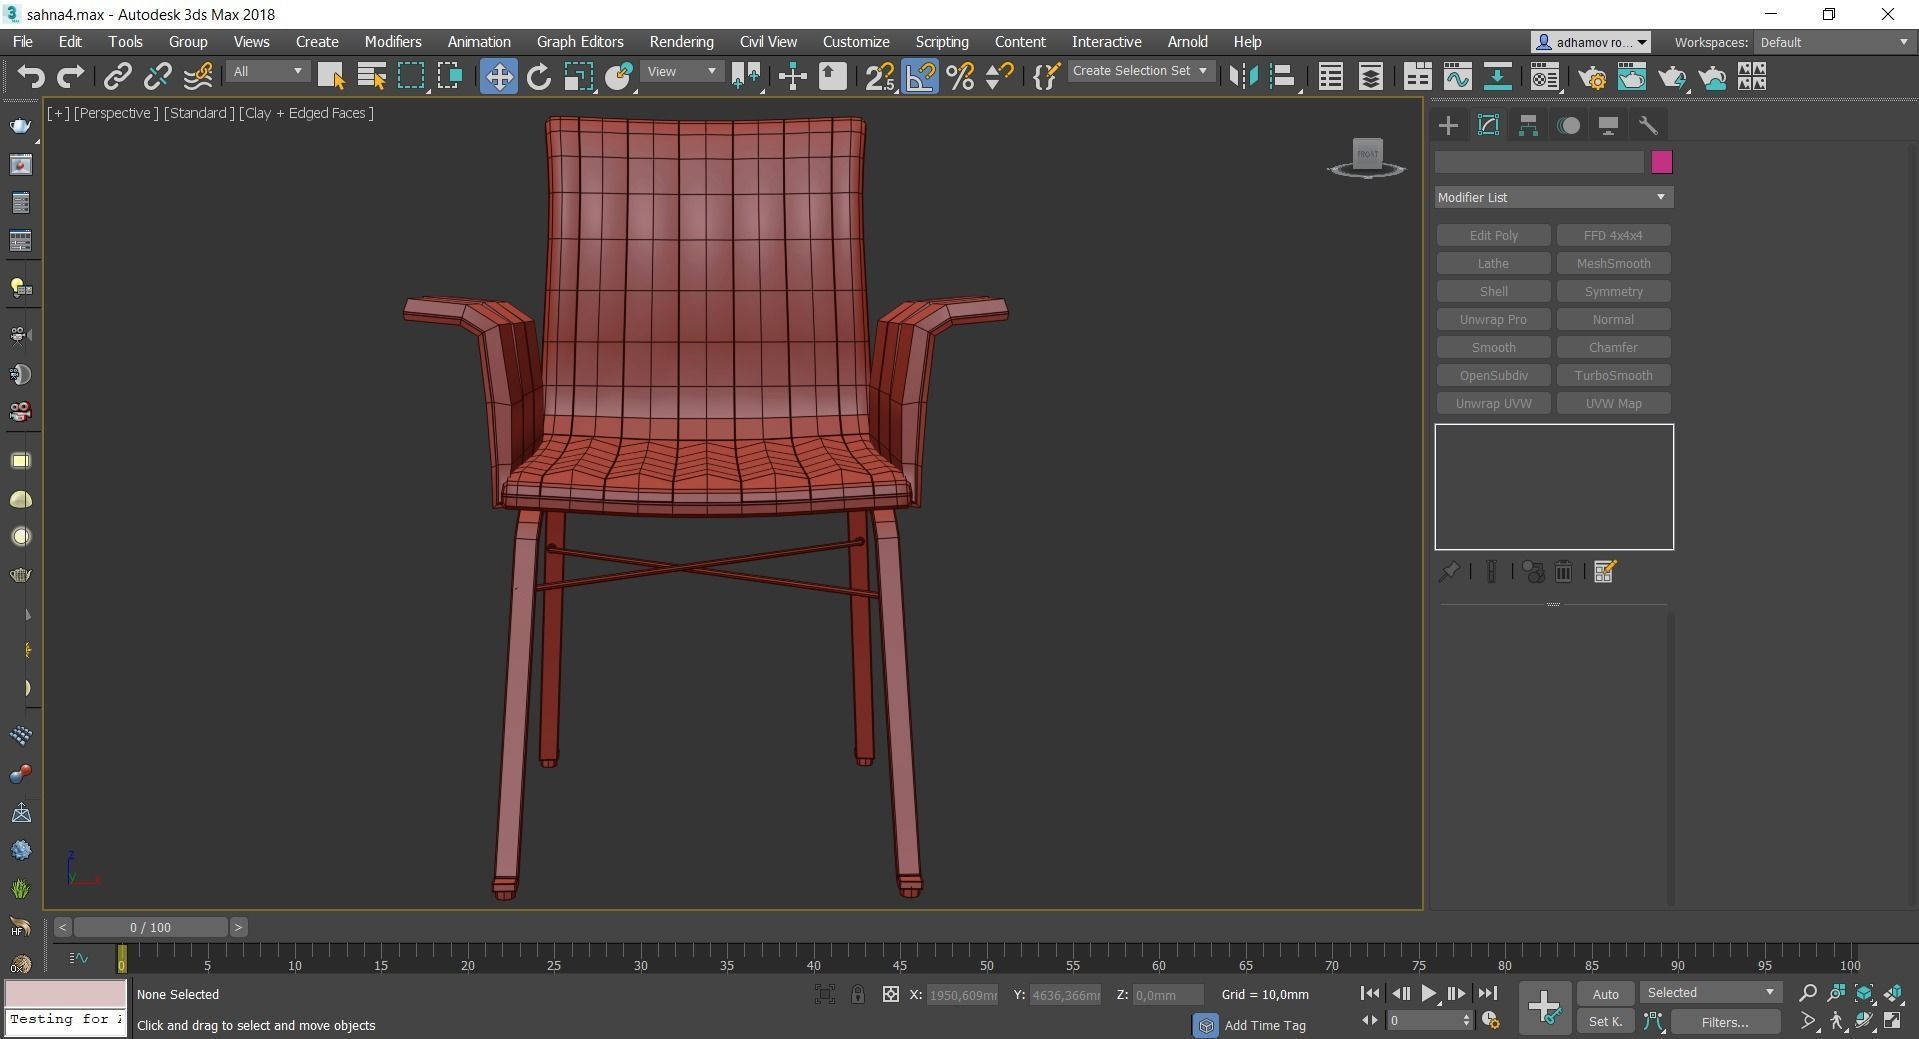1919x1039 pixels.
Task: Open the Render Setup dialog icon
Action: (1592, 76)
